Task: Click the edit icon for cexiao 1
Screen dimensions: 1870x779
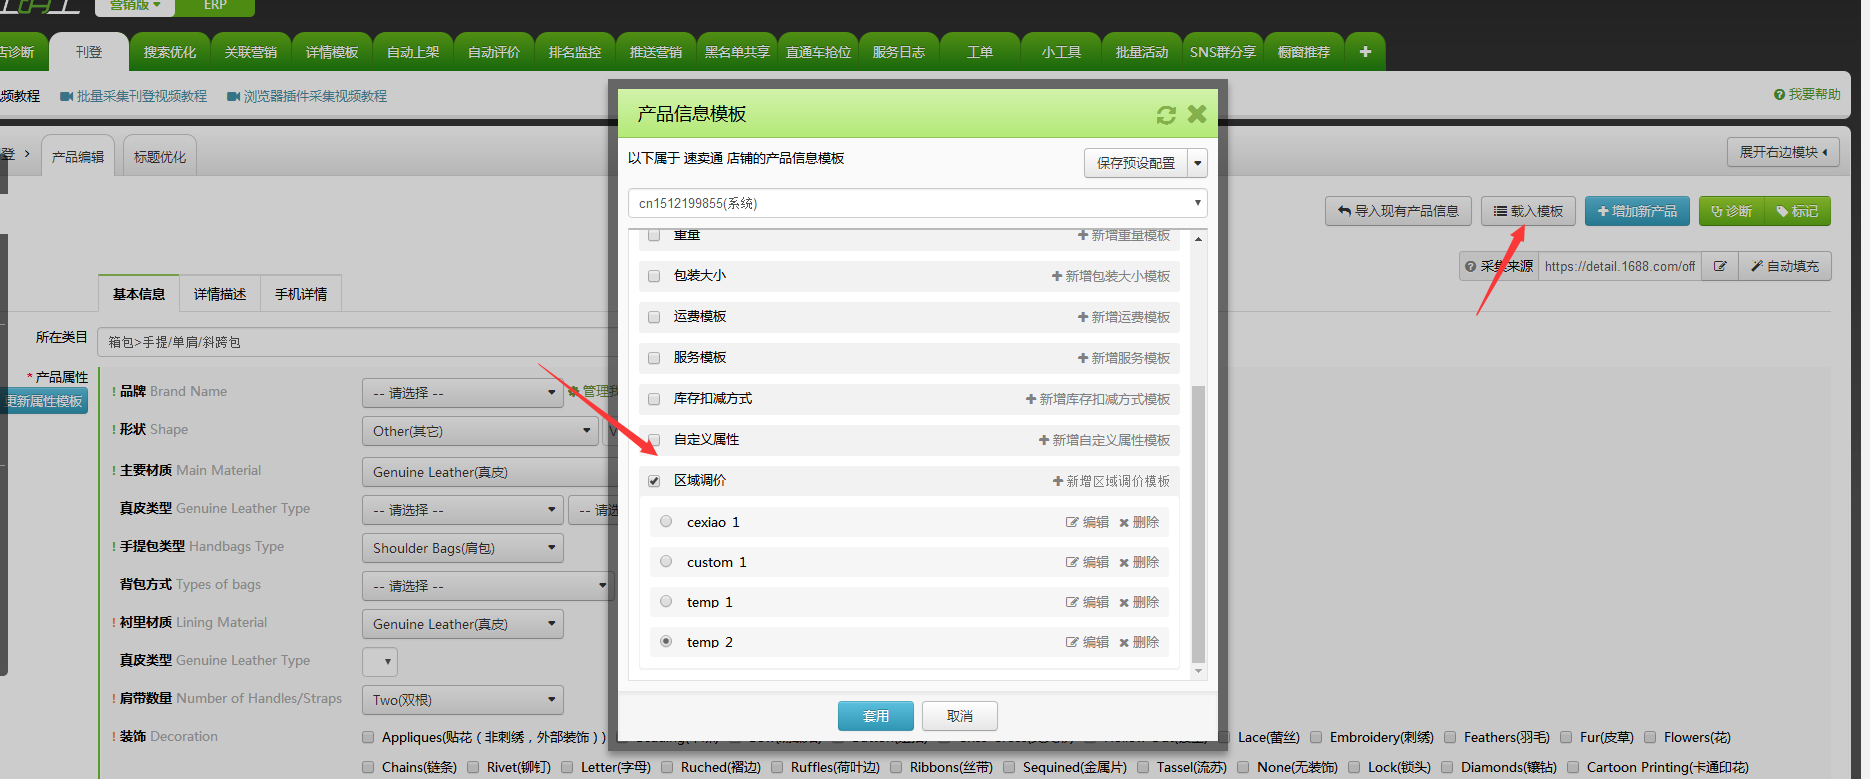Action: tap(1087, 522)
